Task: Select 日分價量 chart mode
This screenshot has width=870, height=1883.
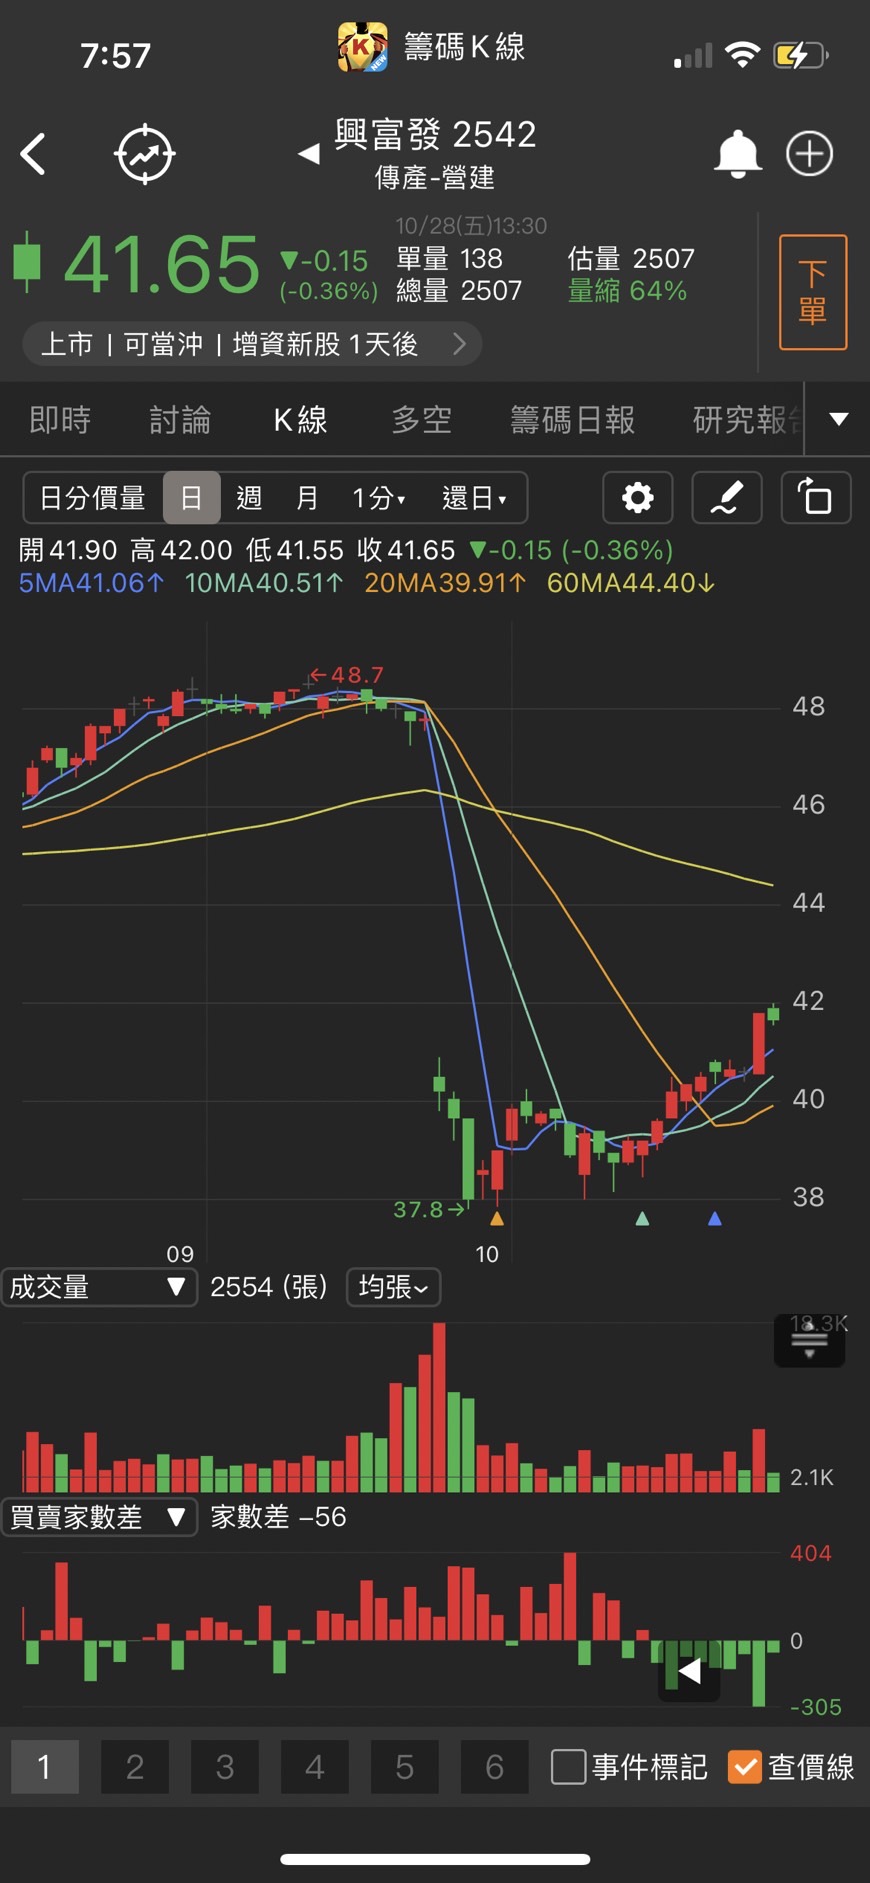Action: pos(93,497)
